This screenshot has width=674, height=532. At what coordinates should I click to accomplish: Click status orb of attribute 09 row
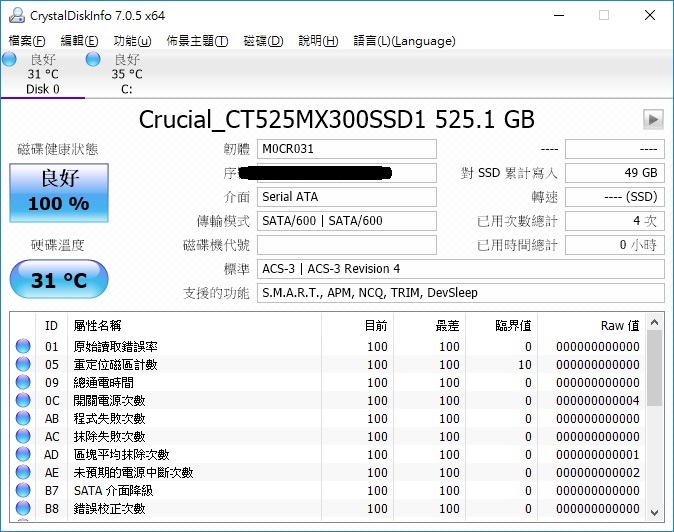point(23,382)
